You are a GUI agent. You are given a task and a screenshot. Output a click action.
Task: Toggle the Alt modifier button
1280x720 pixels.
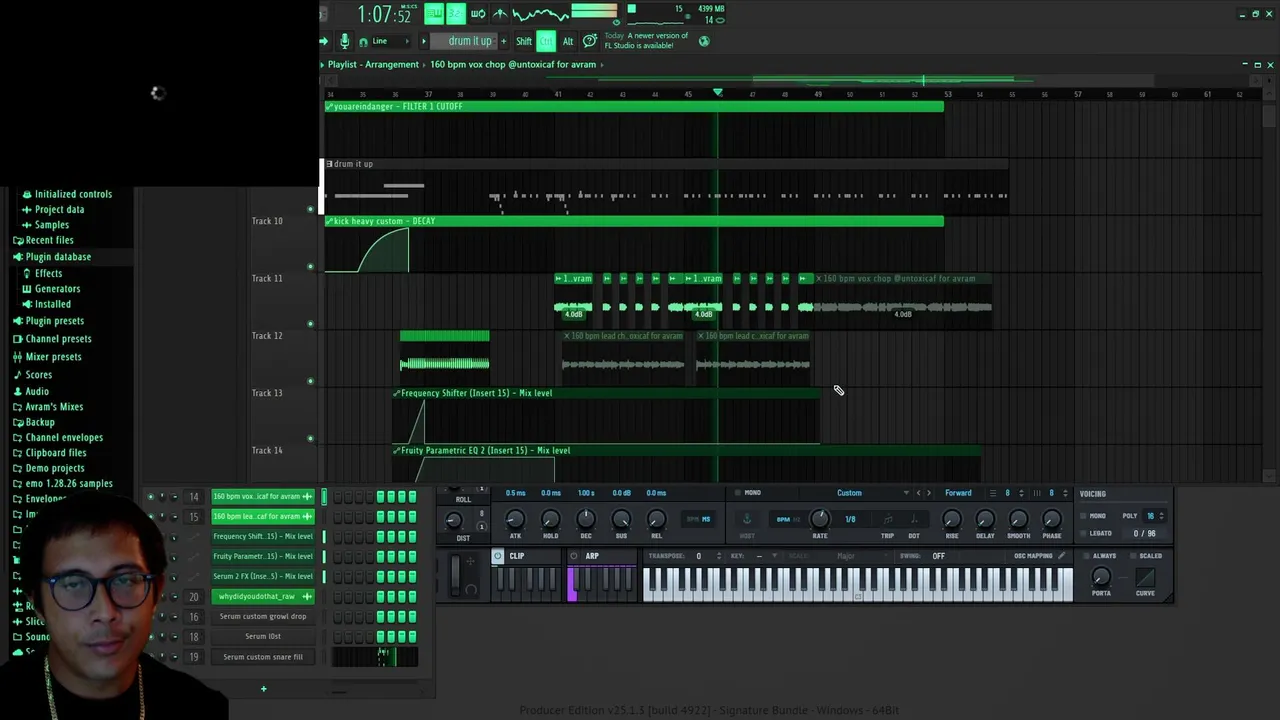(568, 41)
